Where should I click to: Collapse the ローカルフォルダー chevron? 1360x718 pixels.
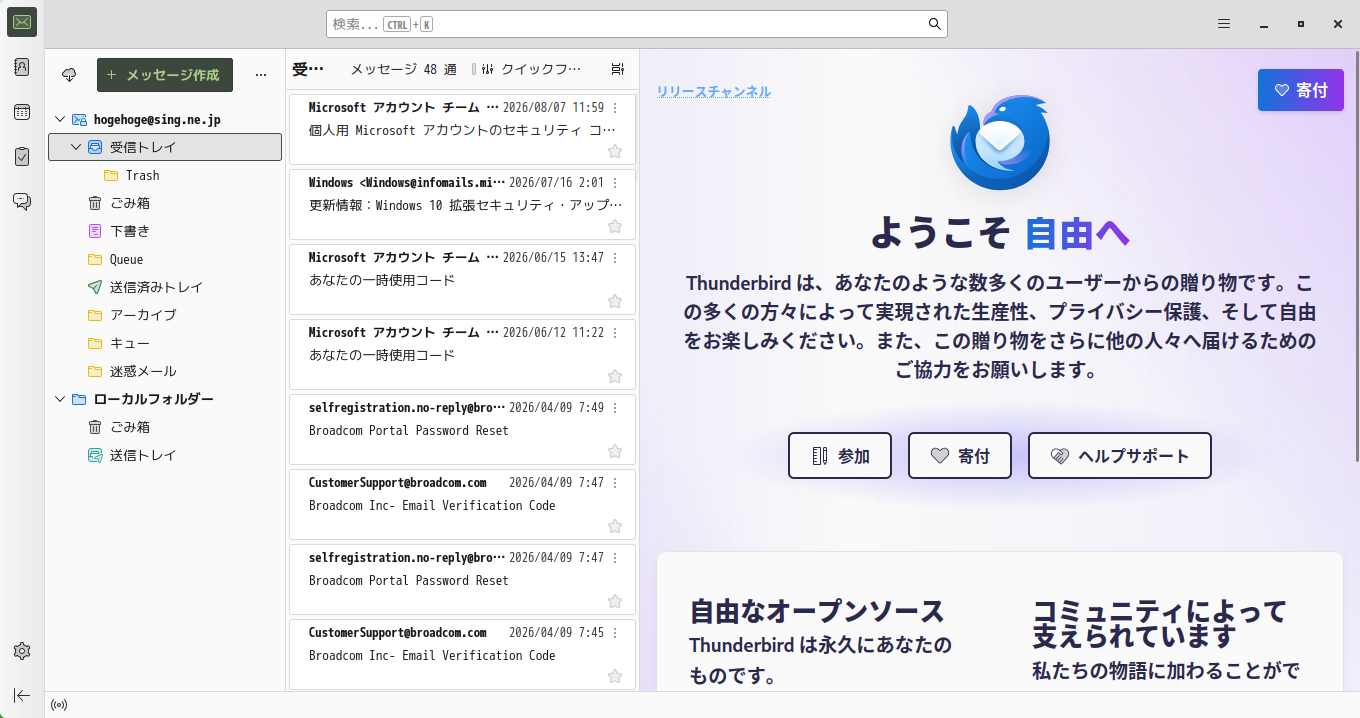pos(60,399)
